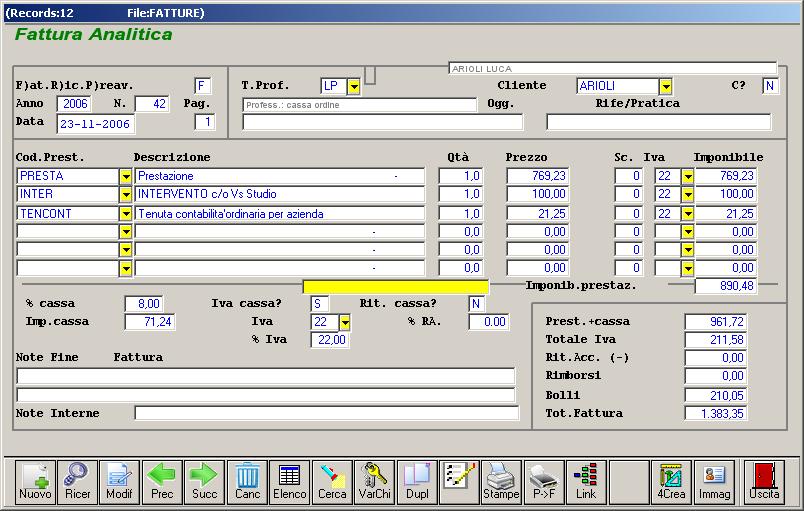Click the yellow highlighted bar field
This screenshot has height=511, width=804.
395,287
